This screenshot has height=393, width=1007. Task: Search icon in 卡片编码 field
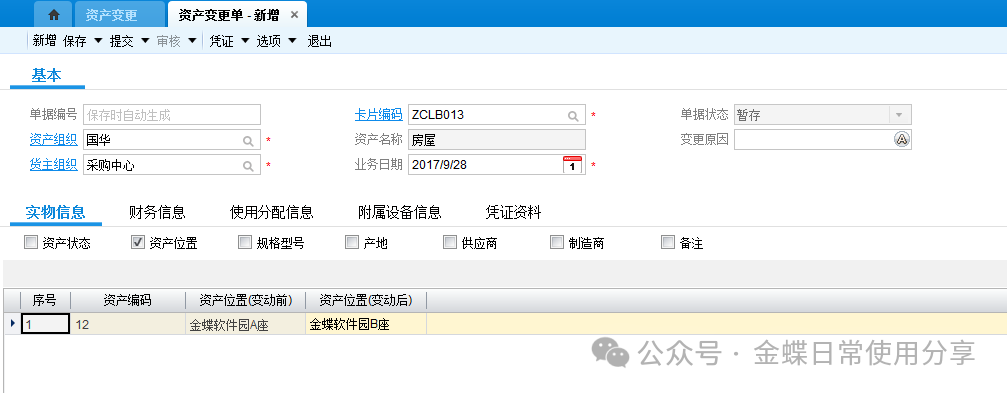point(573,116)
